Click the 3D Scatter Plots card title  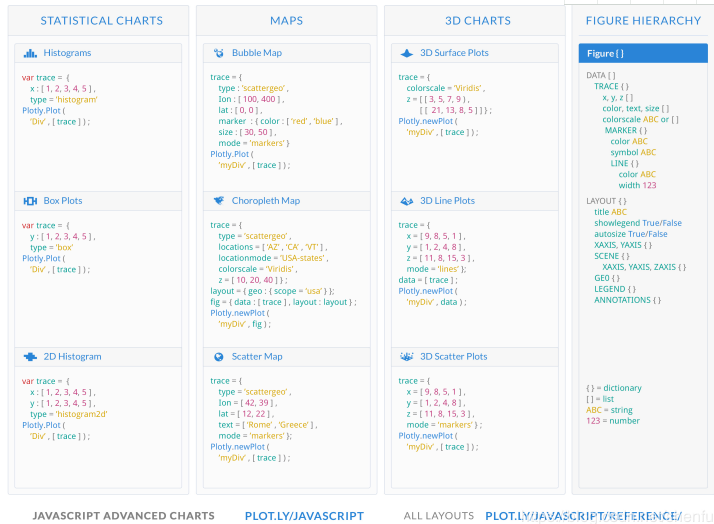(x=454, y=357)
